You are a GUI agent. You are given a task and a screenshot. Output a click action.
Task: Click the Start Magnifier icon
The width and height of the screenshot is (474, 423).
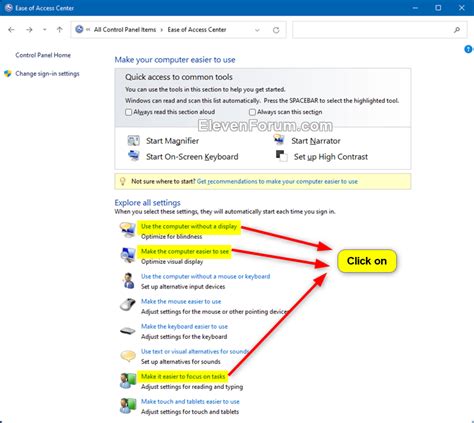tap(134, 141)
